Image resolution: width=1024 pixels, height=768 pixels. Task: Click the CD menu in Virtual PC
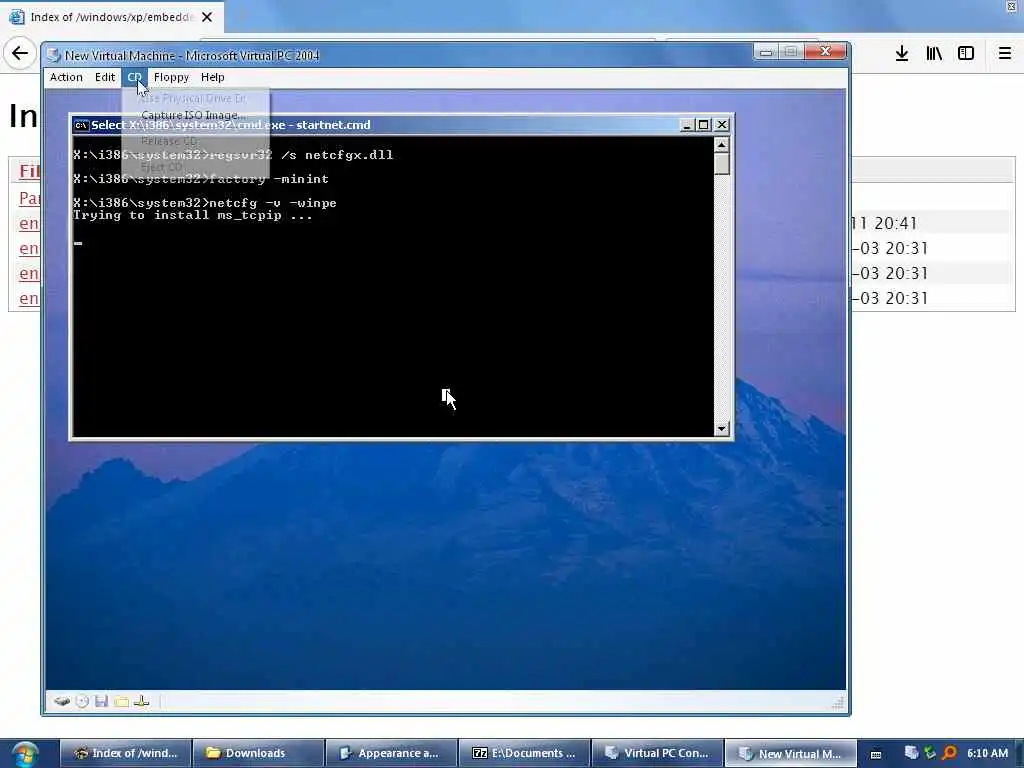coord(135,77)
